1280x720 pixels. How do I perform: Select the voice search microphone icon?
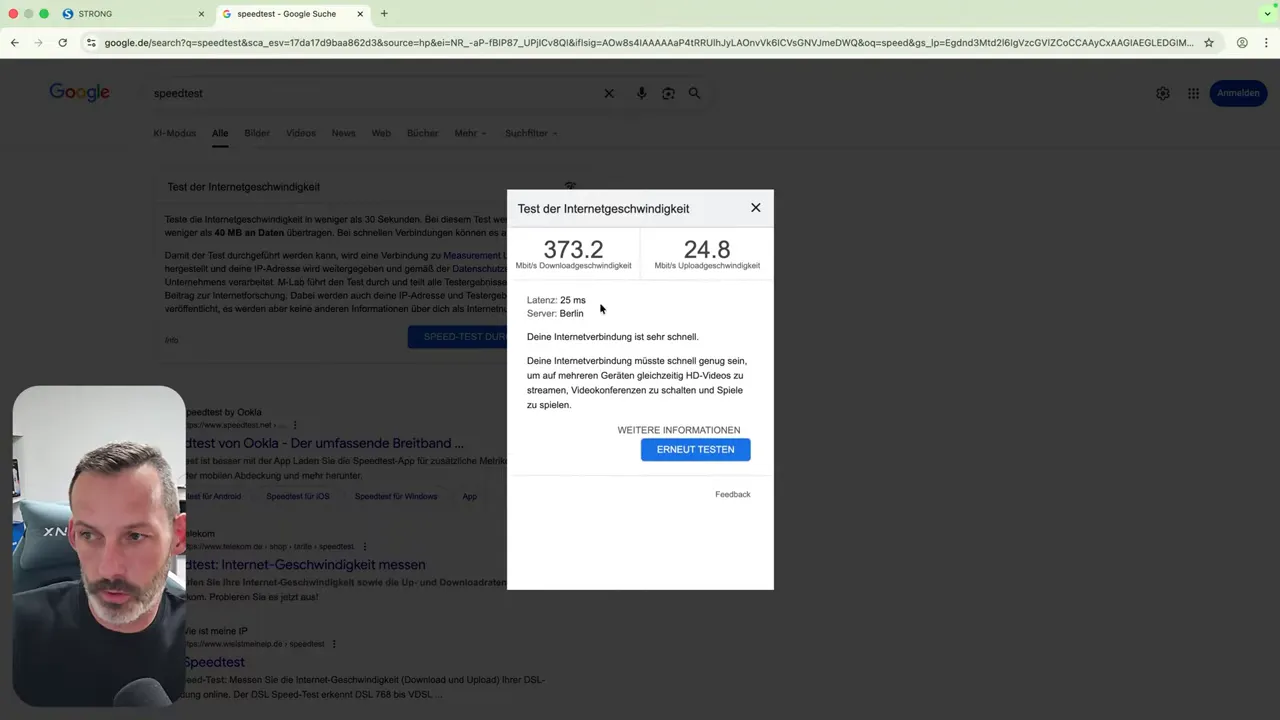(x=641, y=93)
